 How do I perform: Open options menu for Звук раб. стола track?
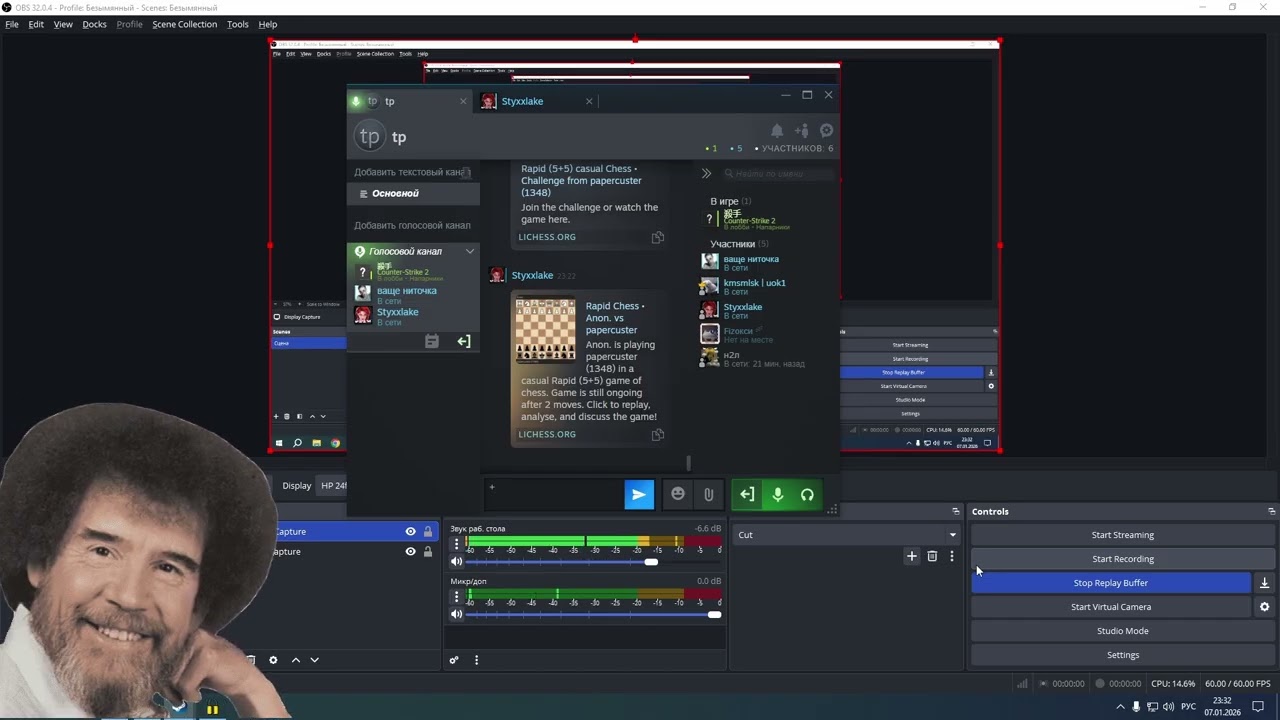click(457, 545)
